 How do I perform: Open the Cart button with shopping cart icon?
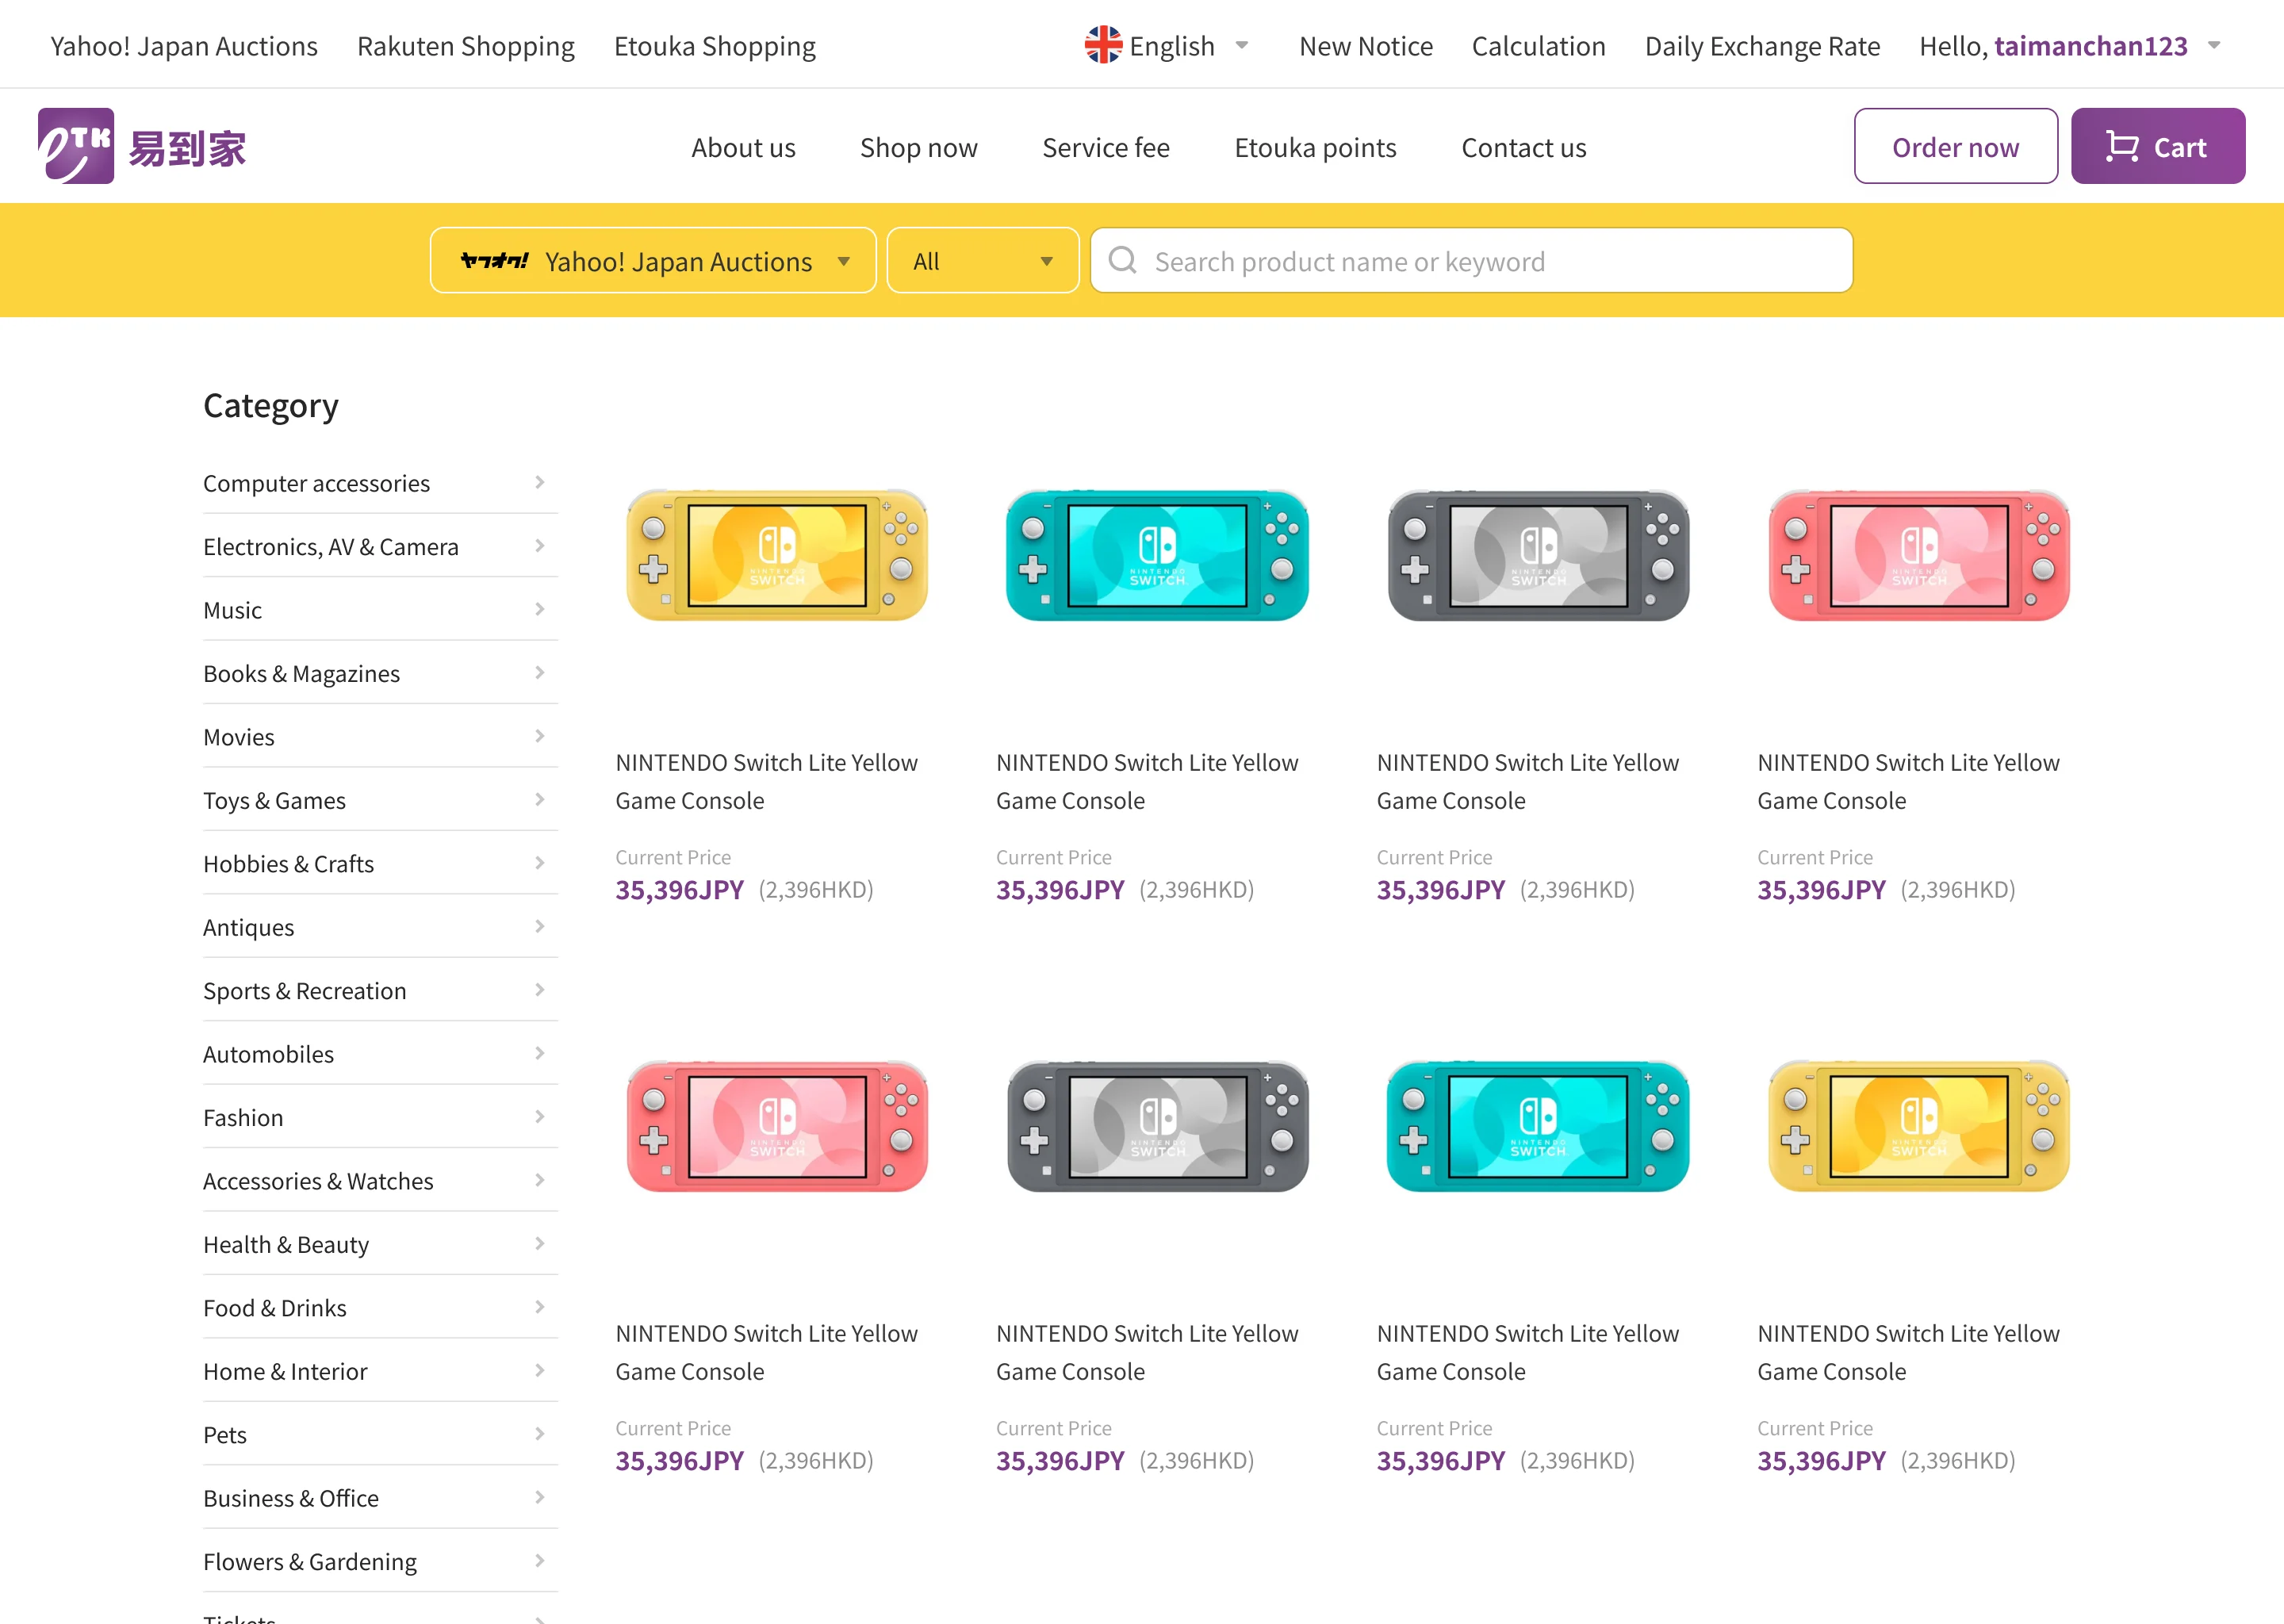pyautogui.click(x=2157, y=147)
